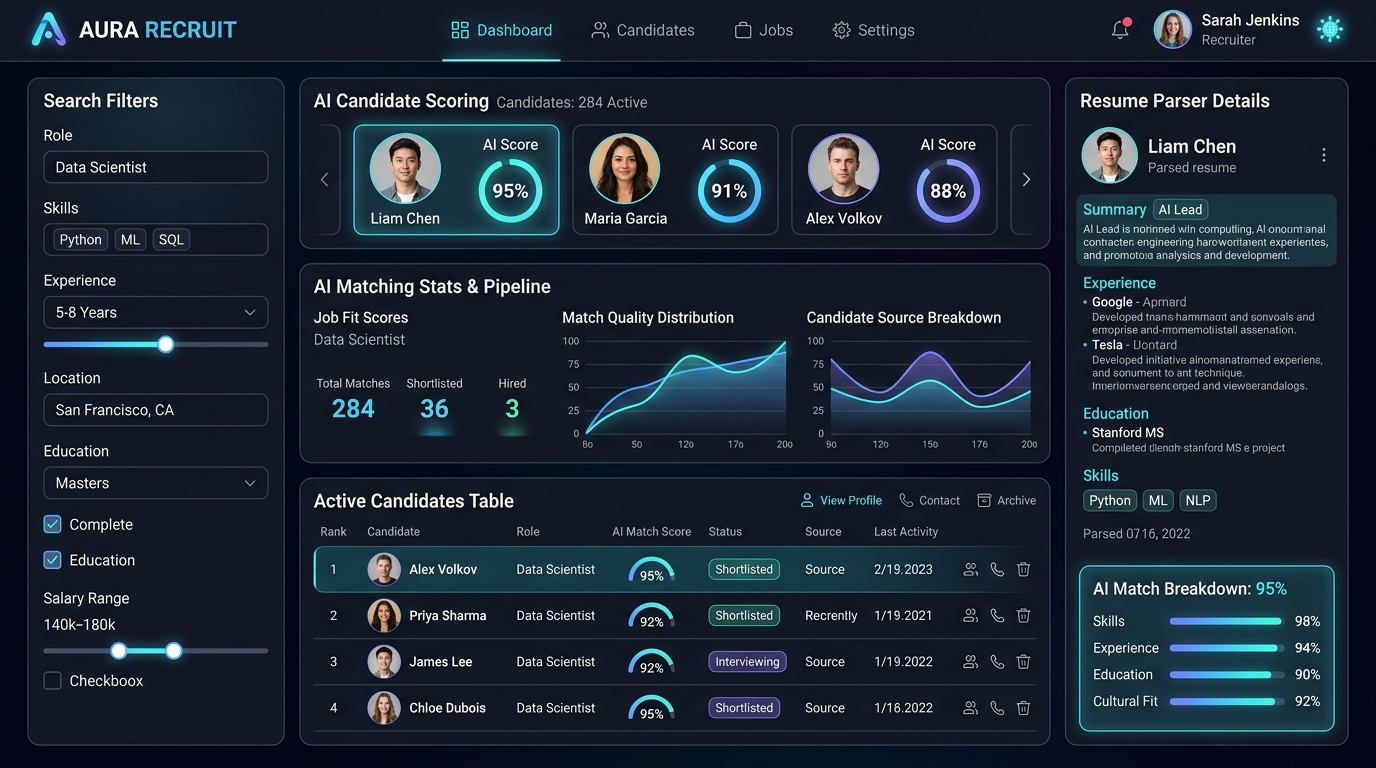Click the lower Salary Range slider handle
Viewport: 1376px width, 768px height.
point(119,651)
